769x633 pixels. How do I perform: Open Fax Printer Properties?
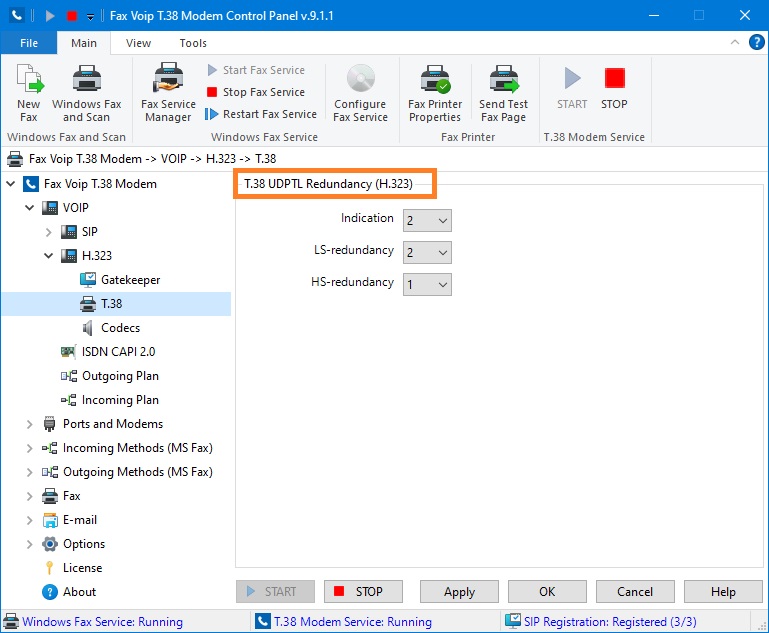(x=435, y=93)
